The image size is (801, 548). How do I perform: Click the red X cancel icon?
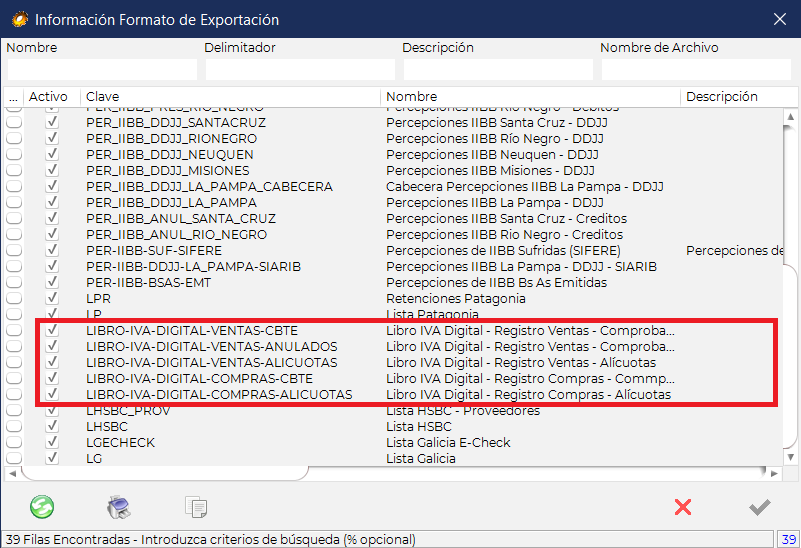tap(683, 507)
